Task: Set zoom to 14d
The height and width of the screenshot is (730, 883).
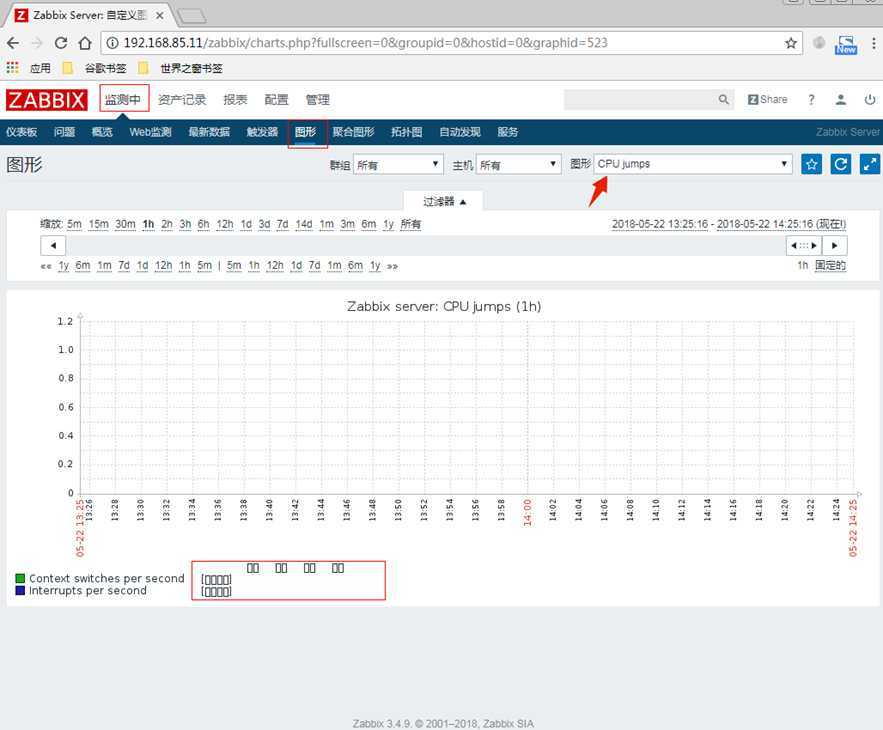Action: pos(304,224)
